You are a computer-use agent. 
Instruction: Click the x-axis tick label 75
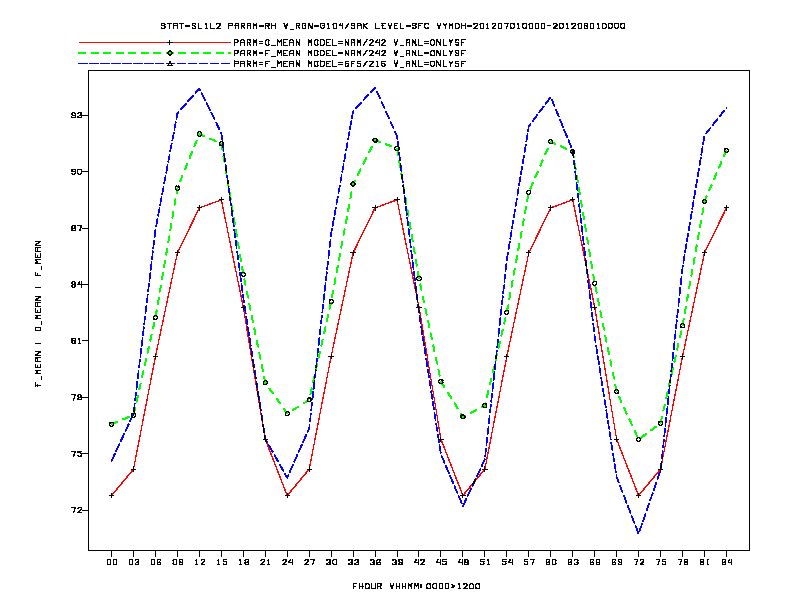[x=661, y=562]
